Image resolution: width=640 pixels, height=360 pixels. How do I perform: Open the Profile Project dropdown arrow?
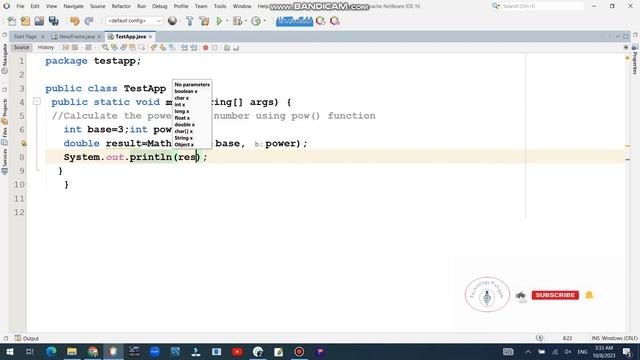coord(264,21)
